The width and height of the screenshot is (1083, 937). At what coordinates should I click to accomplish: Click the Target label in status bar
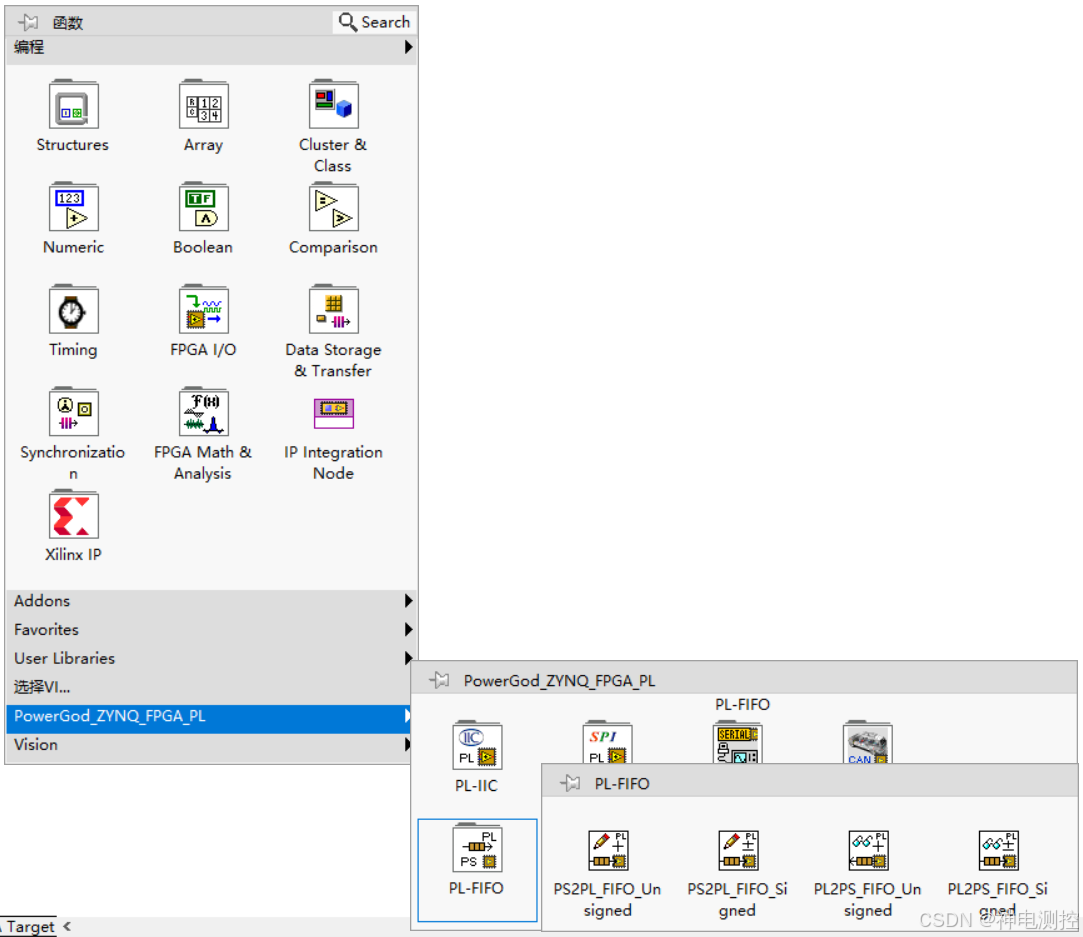[30, 927]
